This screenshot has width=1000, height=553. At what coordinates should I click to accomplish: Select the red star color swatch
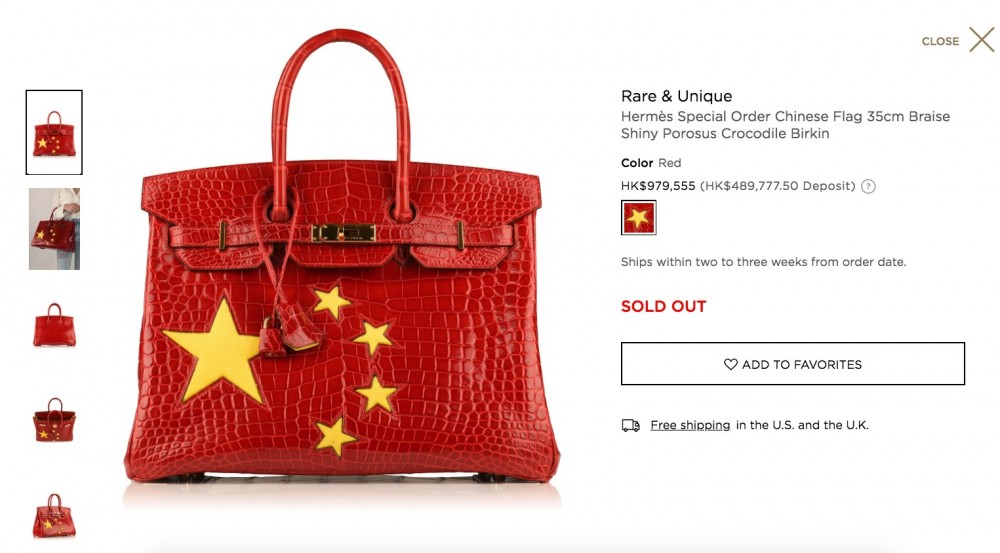pos(638,218)
